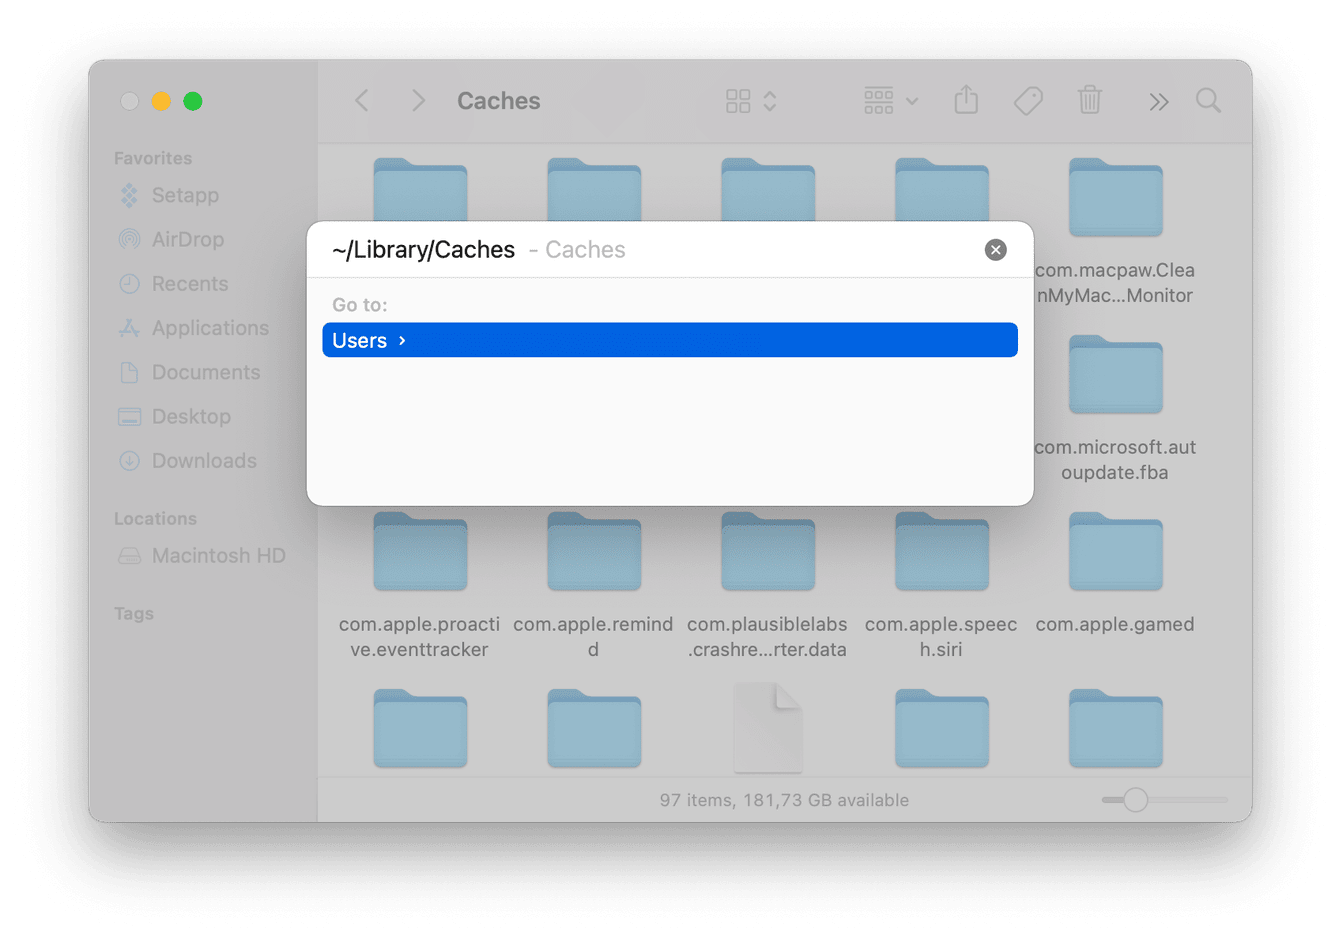Click the Share icon in the toolbar

pos(965,100)
